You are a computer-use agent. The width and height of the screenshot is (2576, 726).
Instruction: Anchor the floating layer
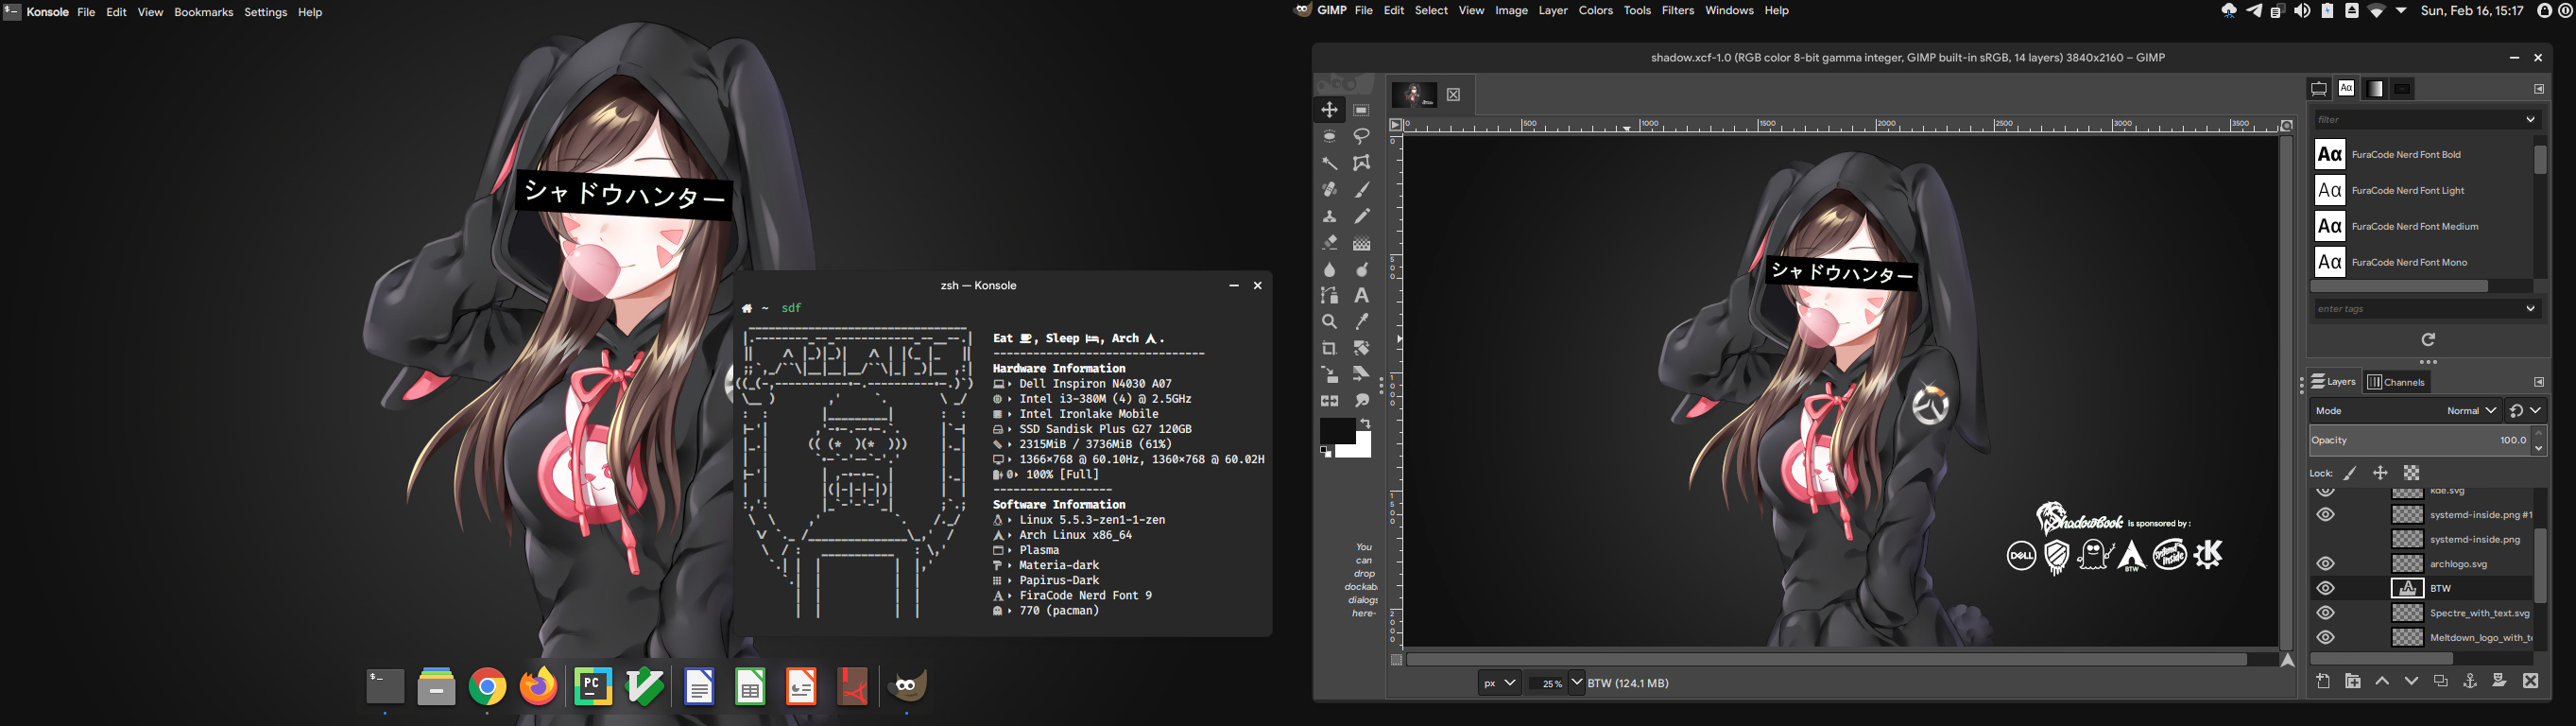point(2470,681)
